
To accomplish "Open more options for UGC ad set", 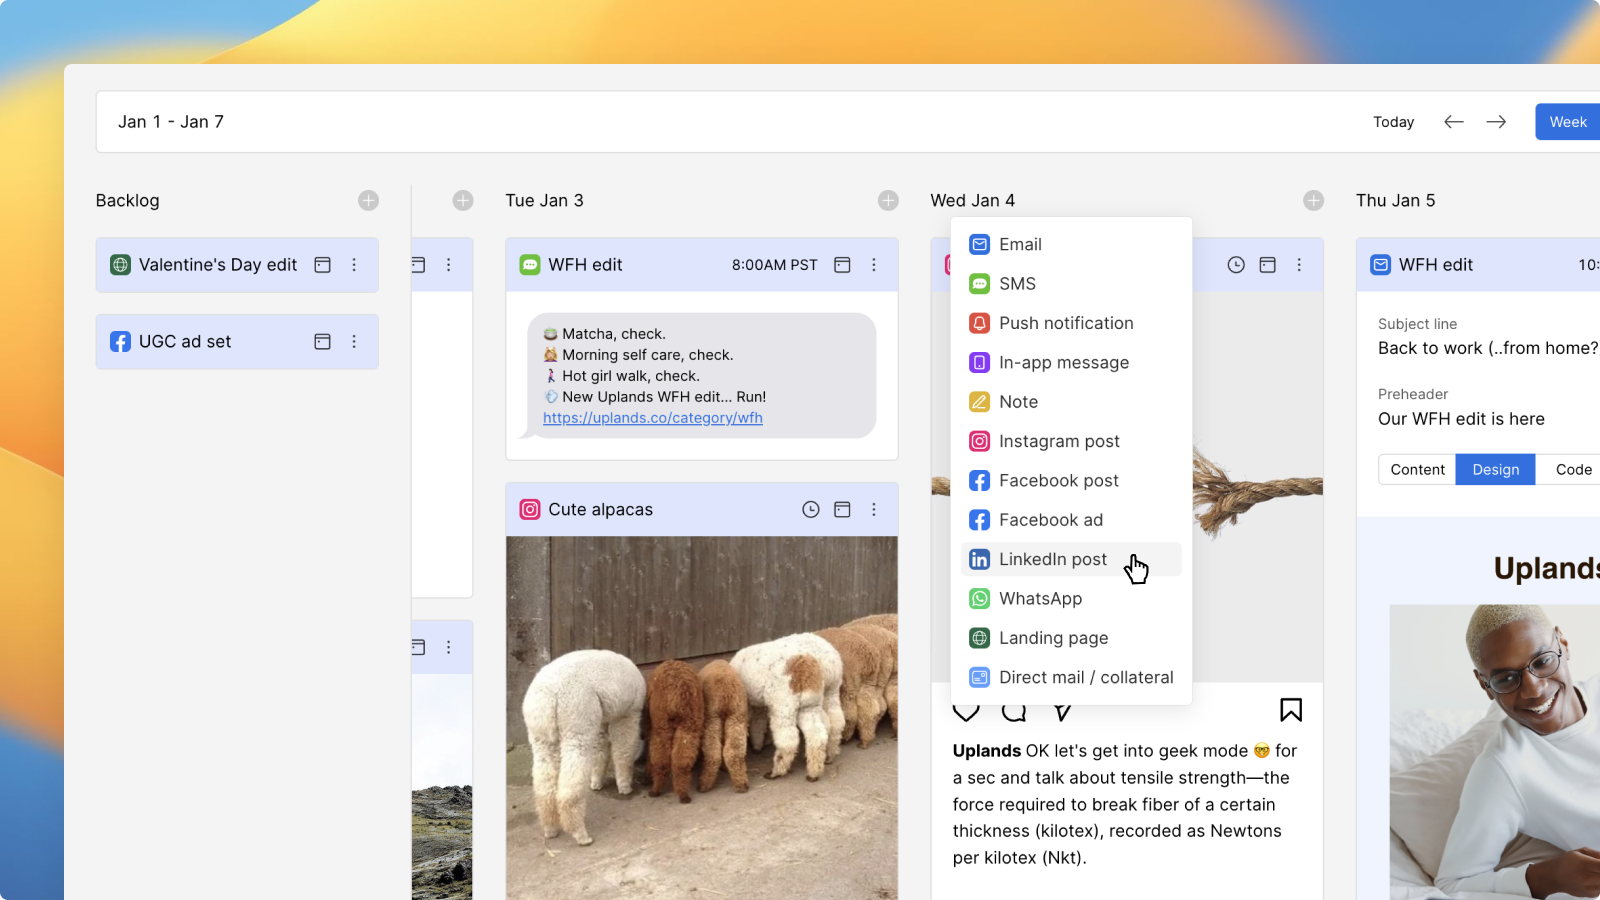I will (354, 342).
